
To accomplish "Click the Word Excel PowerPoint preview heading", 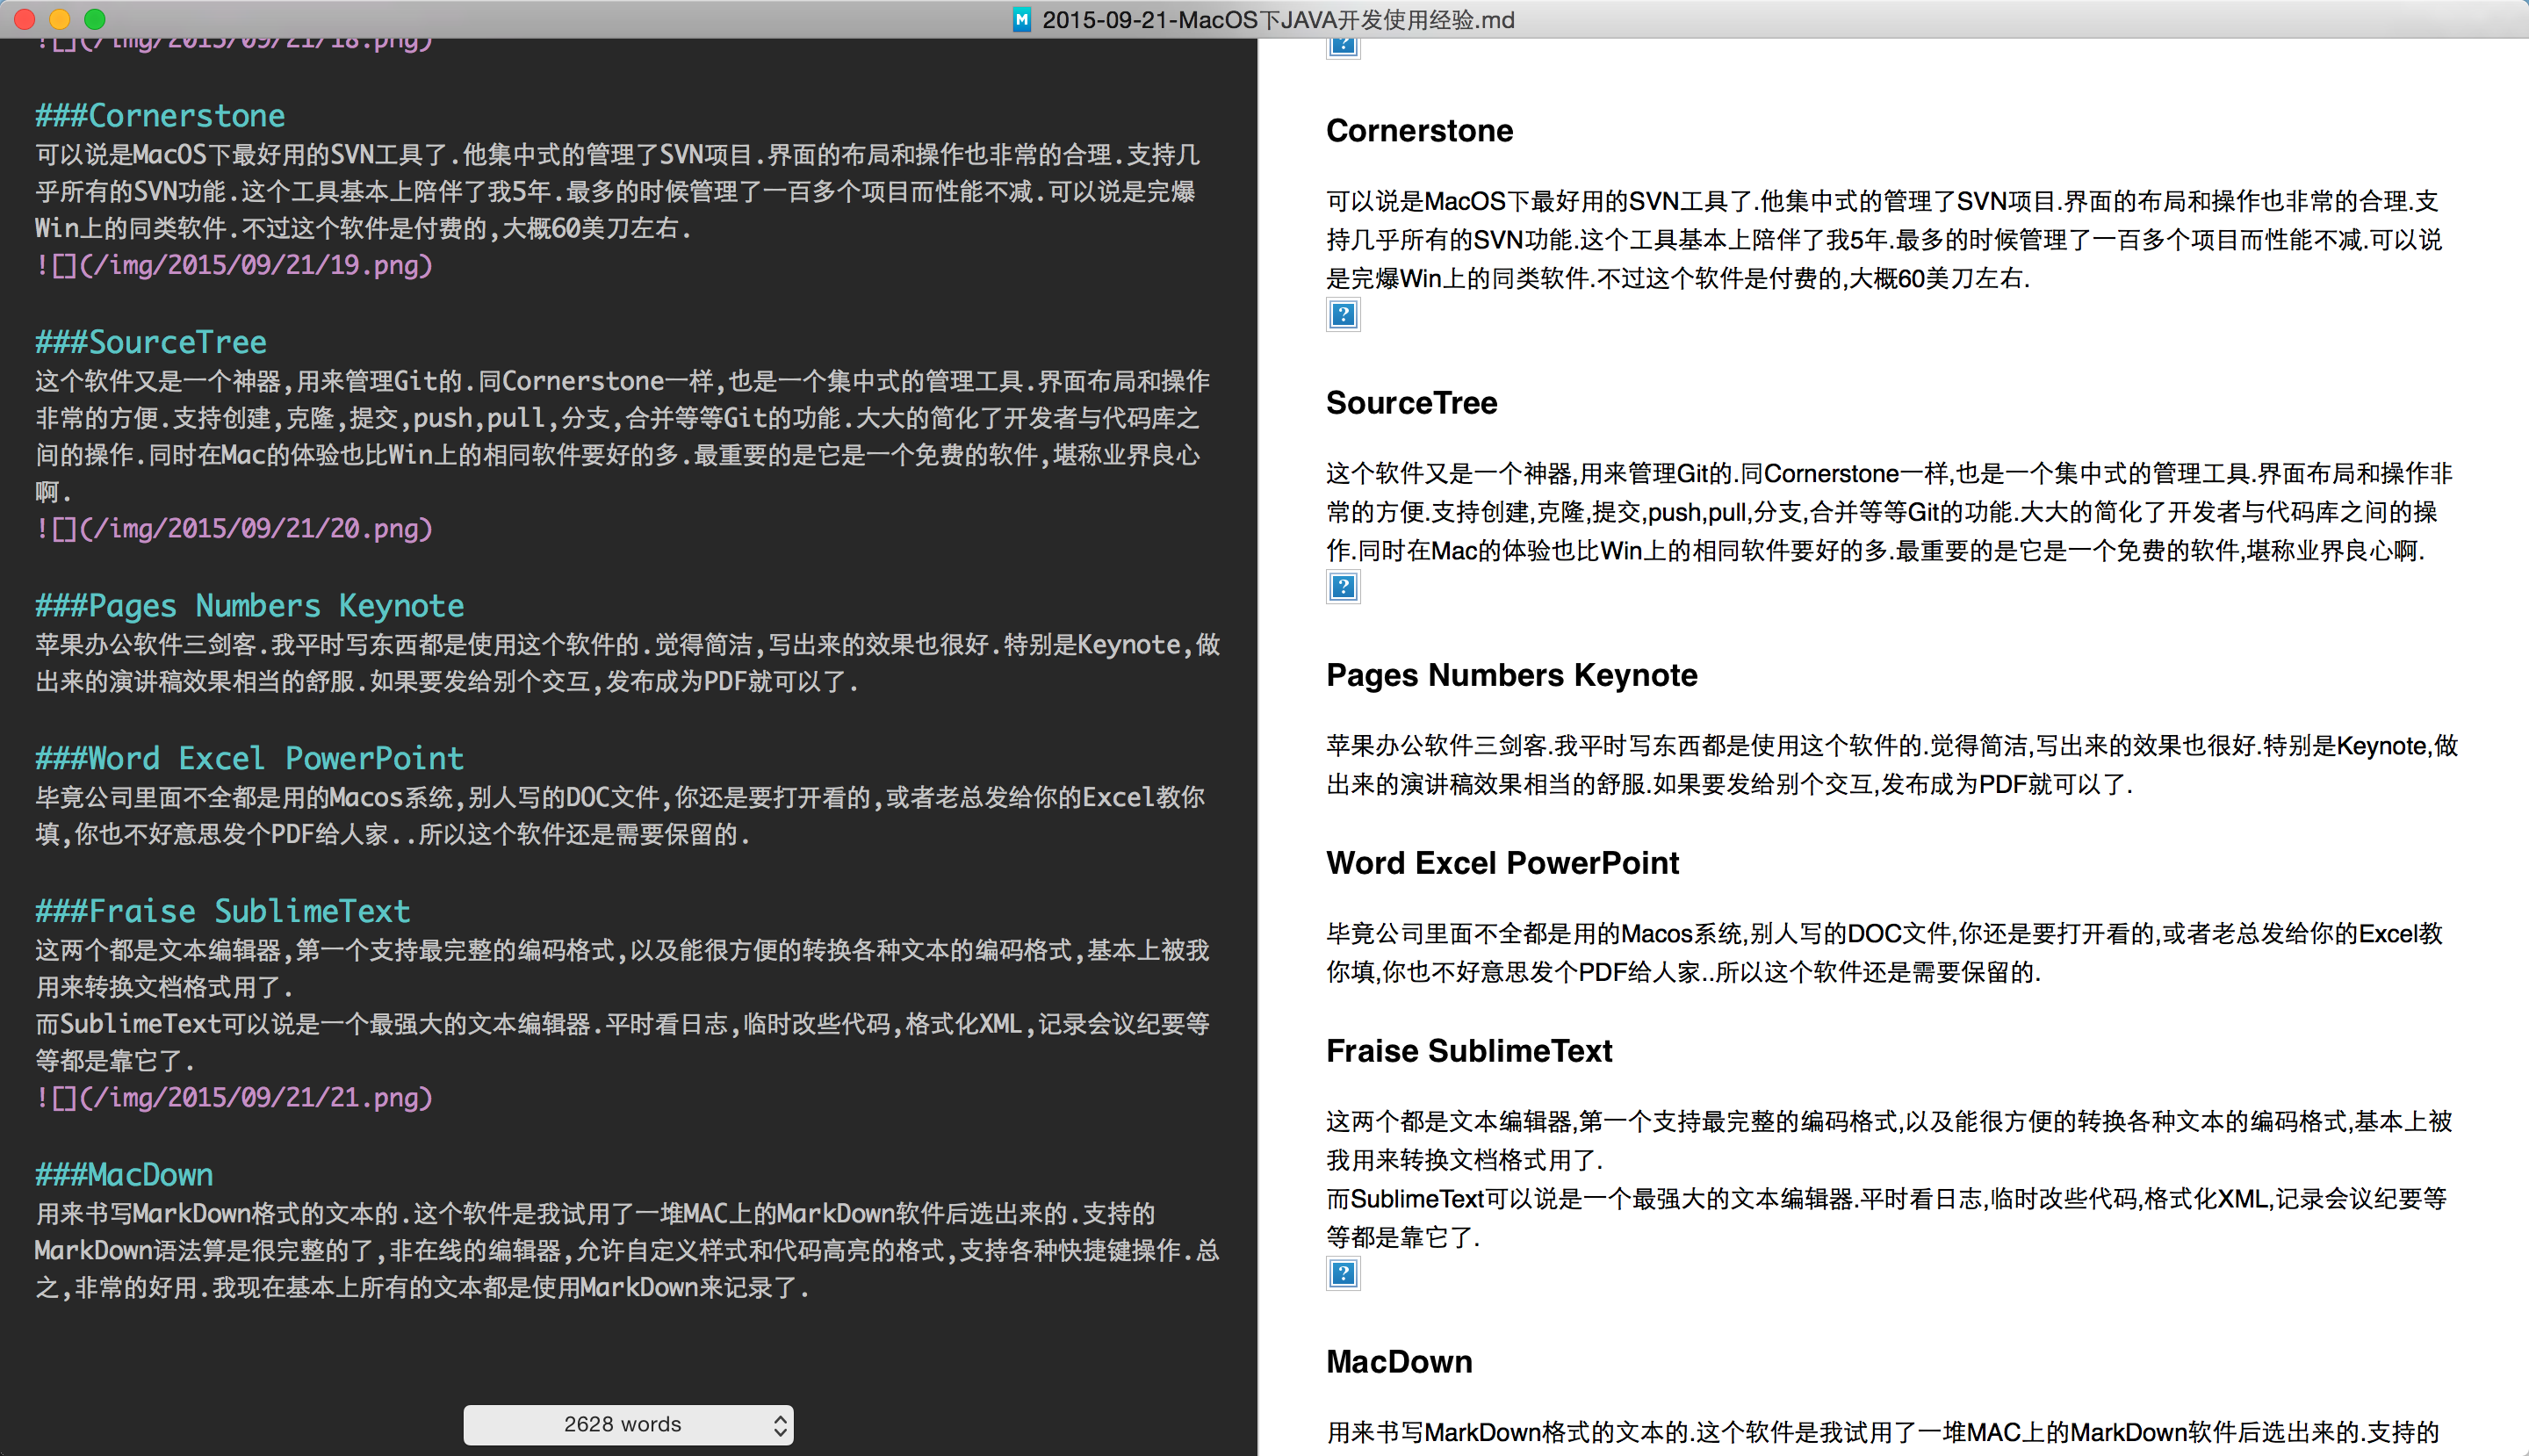I will point(1502,863).
